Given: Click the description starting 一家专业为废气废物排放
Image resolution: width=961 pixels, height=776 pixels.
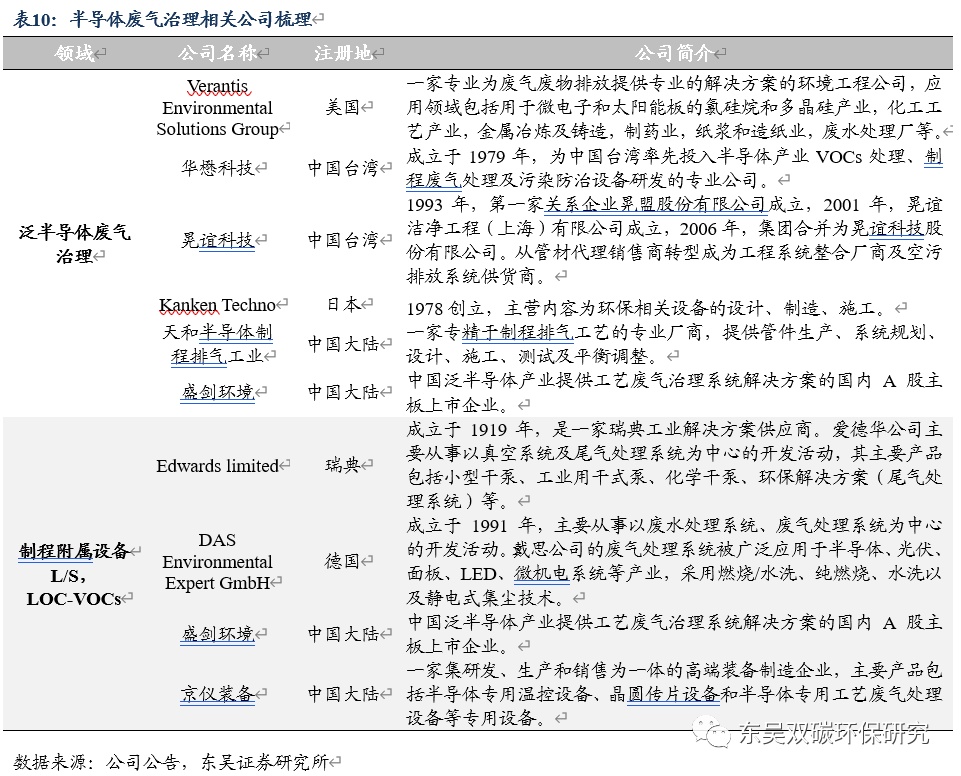Looking at the screenshot, I should pos(674,107).
